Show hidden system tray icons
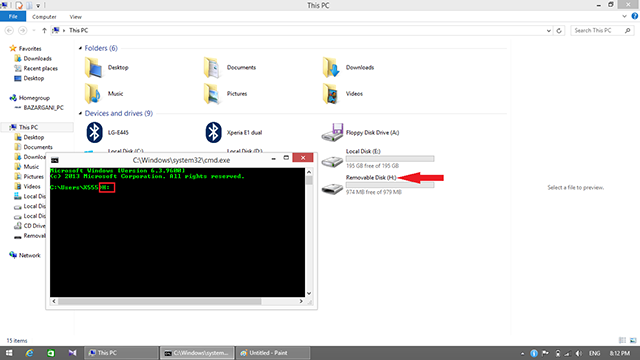The width and height of the screenshot is (640, 360). click(x=522, y=353)
